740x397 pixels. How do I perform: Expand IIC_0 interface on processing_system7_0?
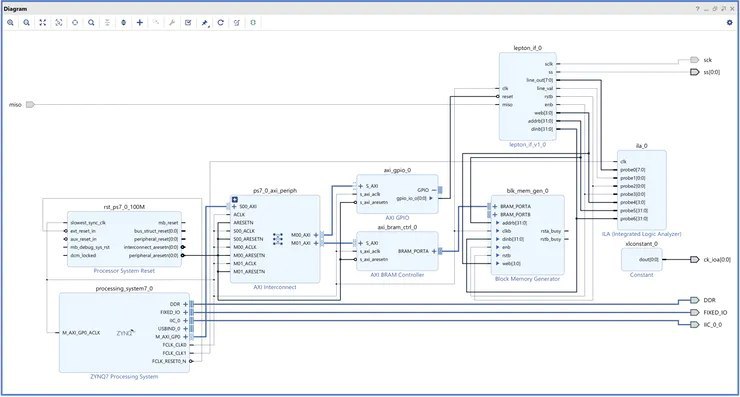pos(185,321)
